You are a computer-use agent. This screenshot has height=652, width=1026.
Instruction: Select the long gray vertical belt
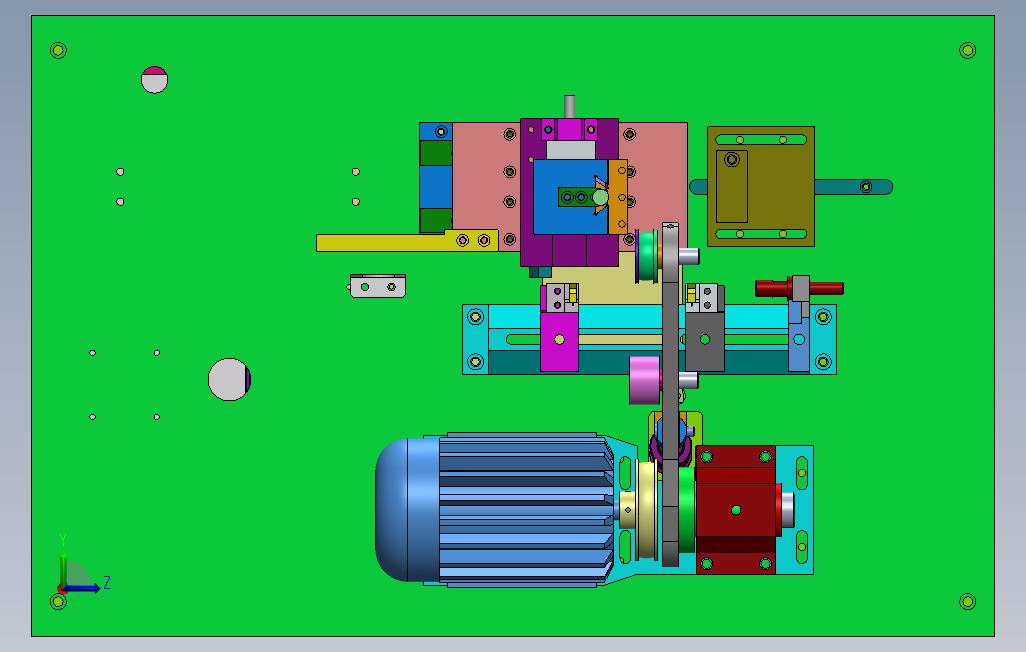(670, 394)
